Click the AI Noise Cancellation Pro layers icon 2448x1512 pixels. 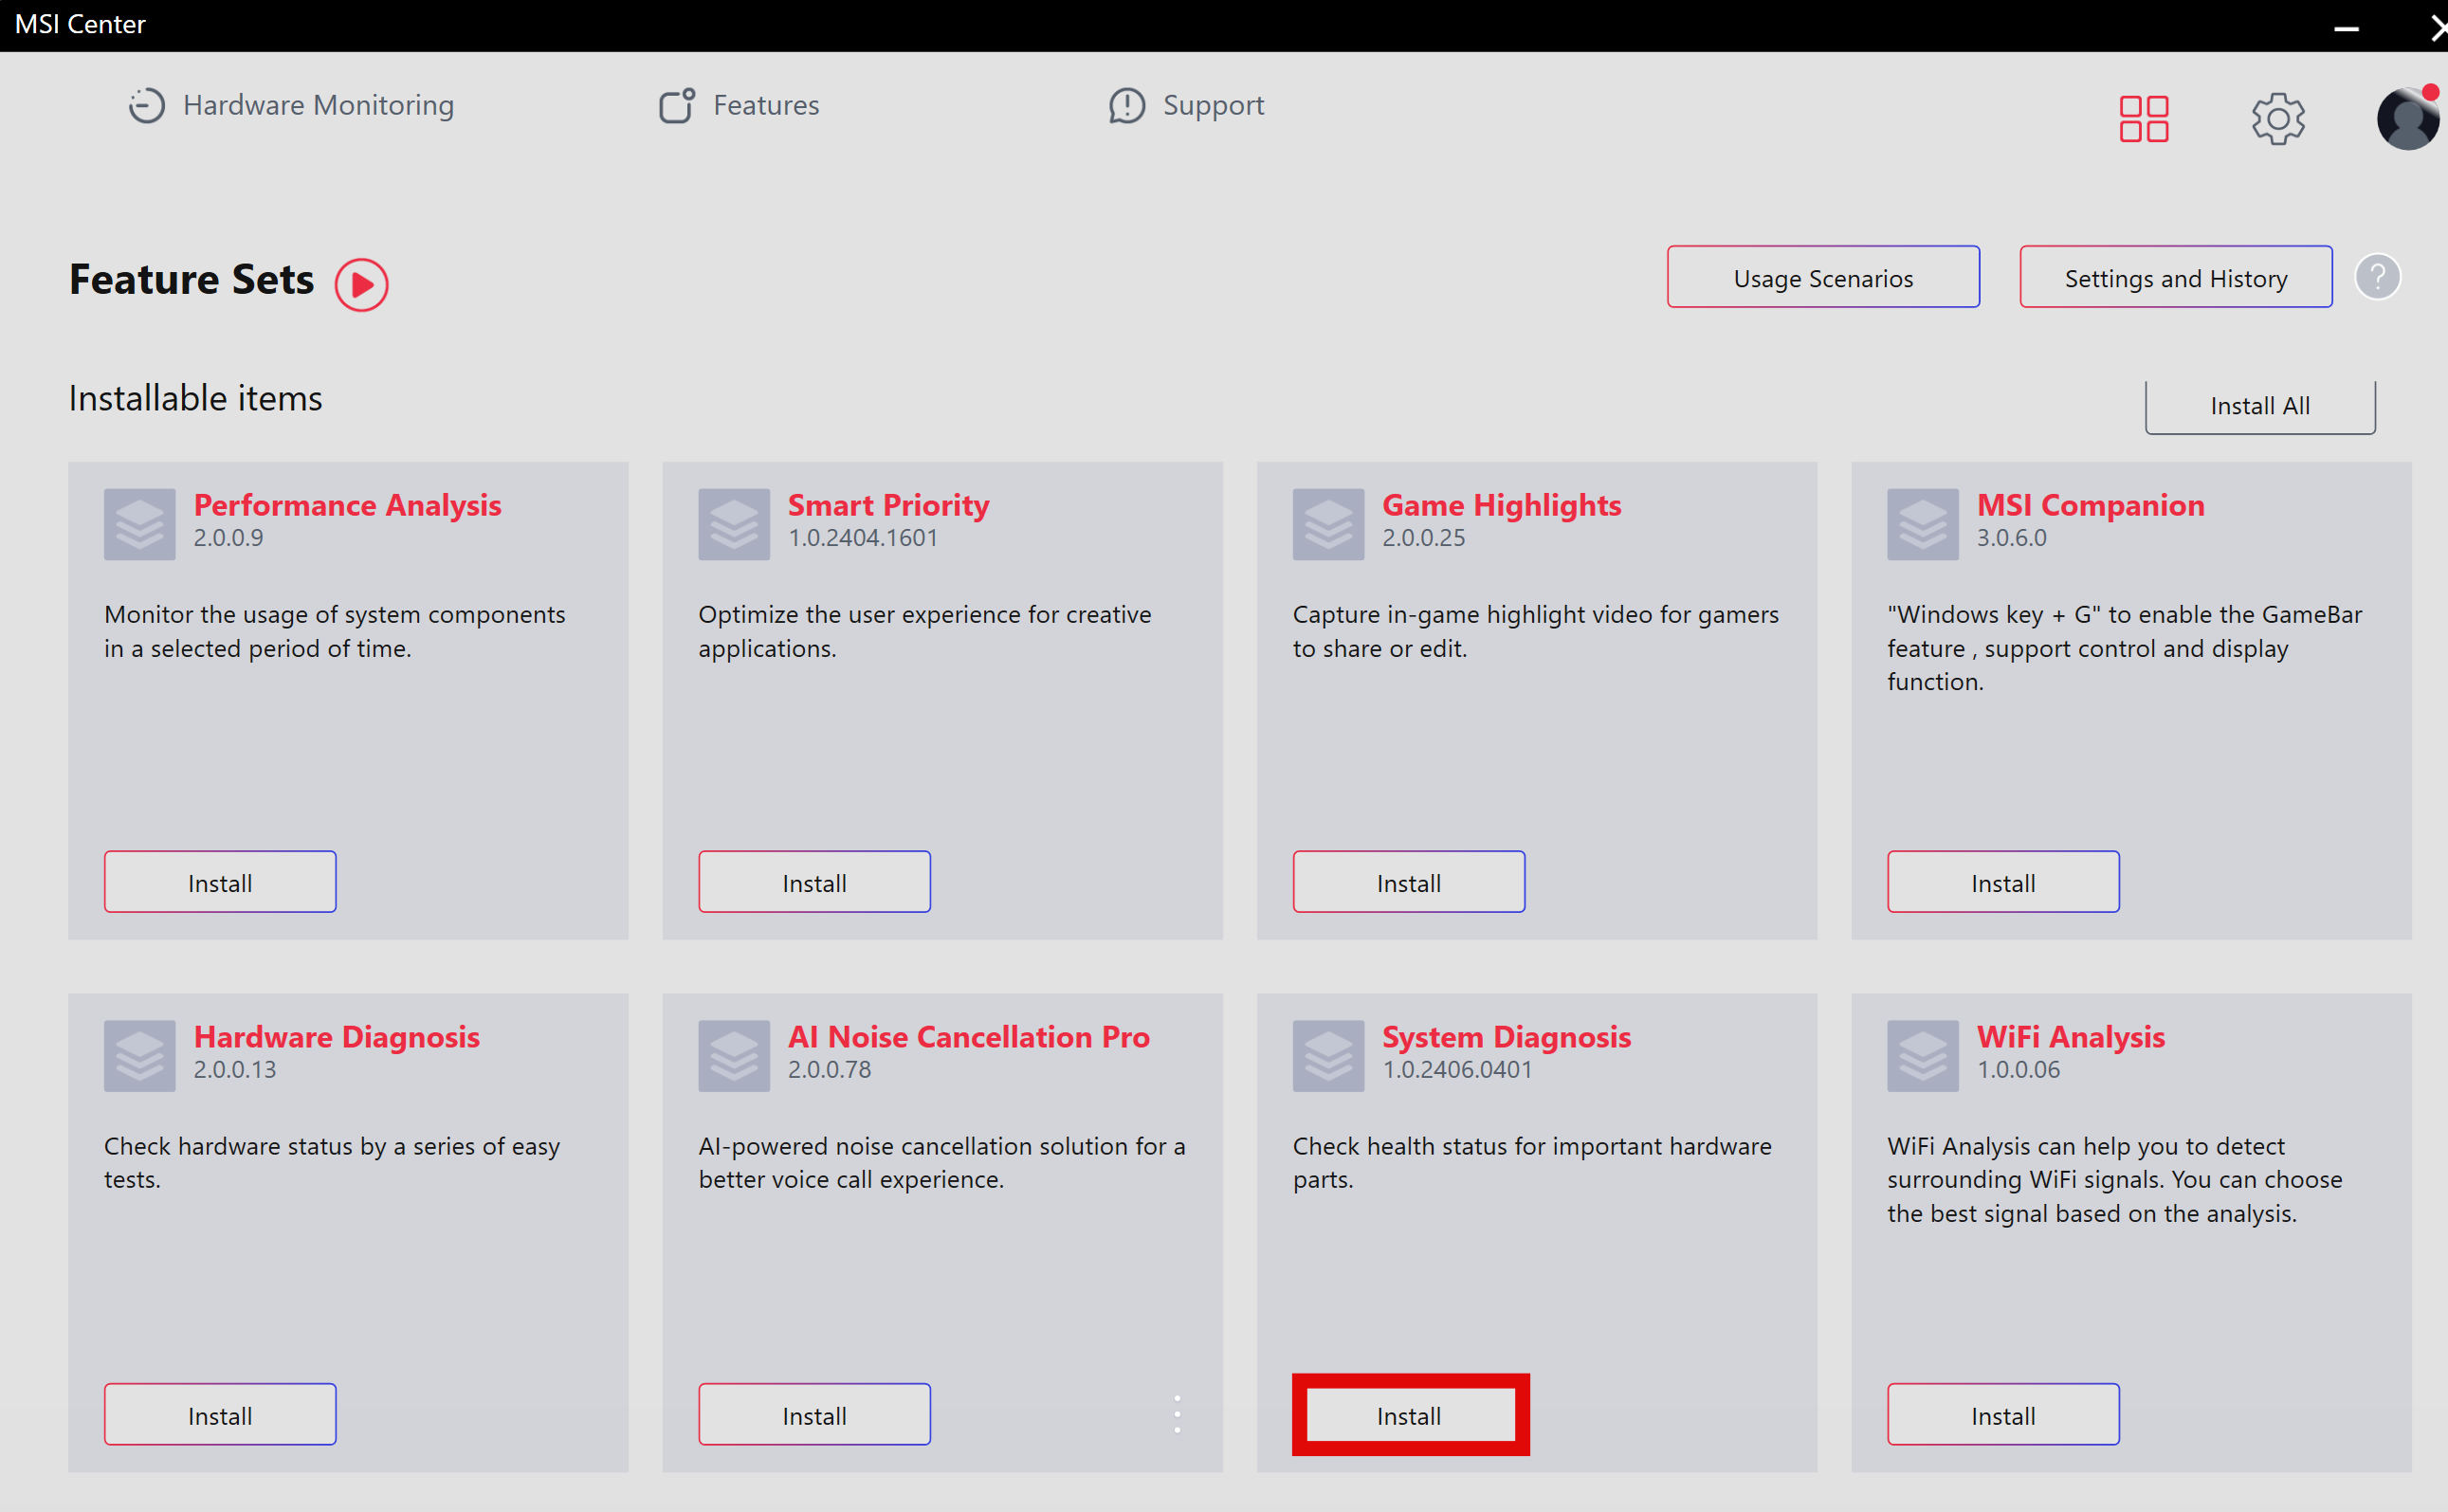click(734, 1056)
